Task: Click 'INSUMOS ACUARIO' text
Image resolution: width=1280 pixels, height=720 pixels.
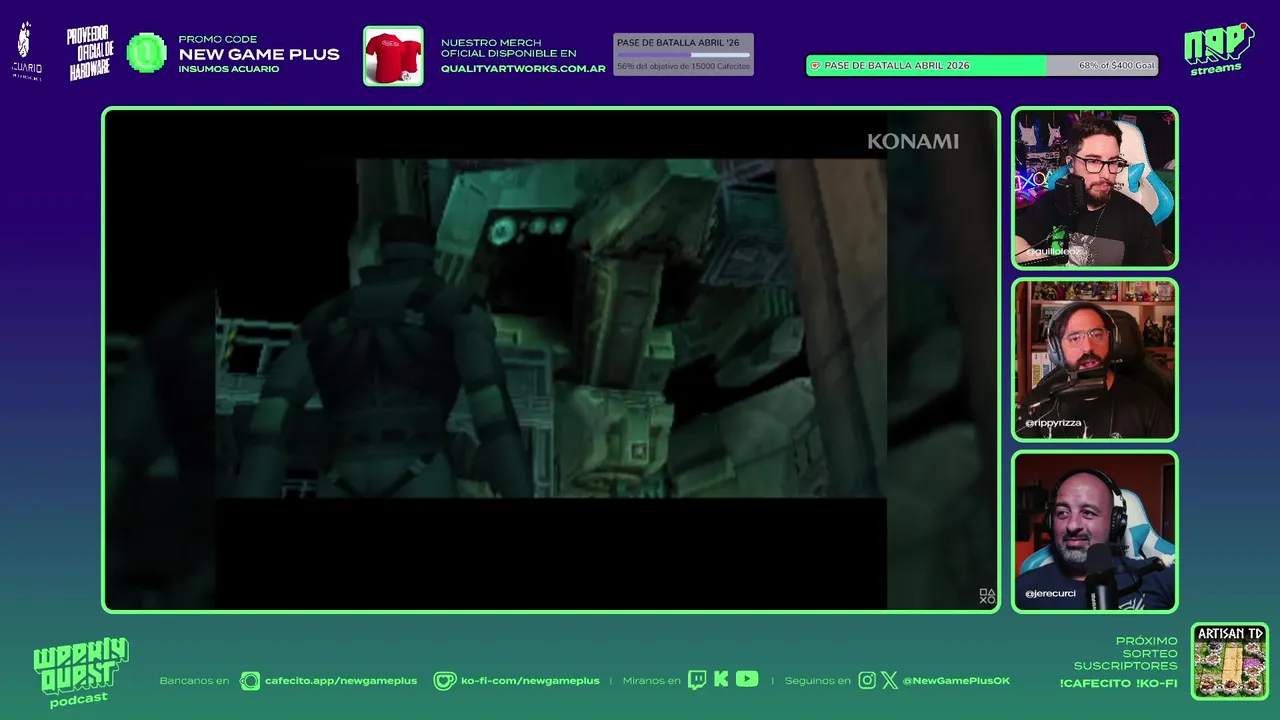Action: click(229, 69)
